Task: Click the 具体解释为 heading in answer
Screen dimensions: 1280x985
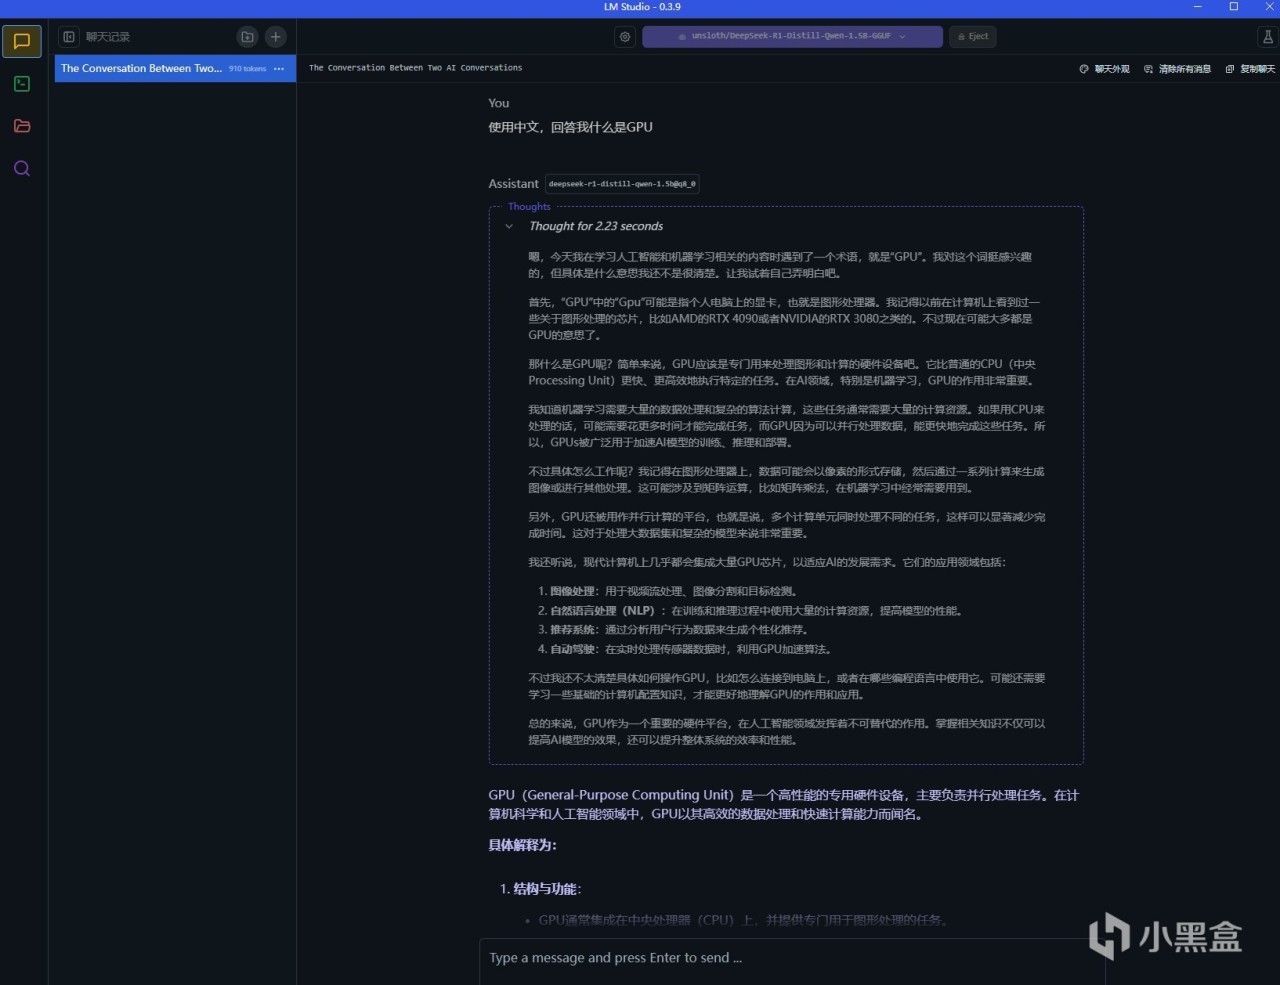Action: click(522, 845)
